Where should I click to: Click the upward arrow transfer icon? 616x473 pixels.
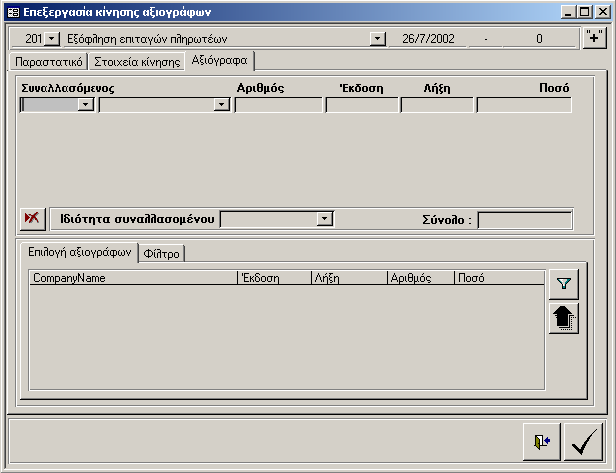pyautogui.click(x=565, y=319)
